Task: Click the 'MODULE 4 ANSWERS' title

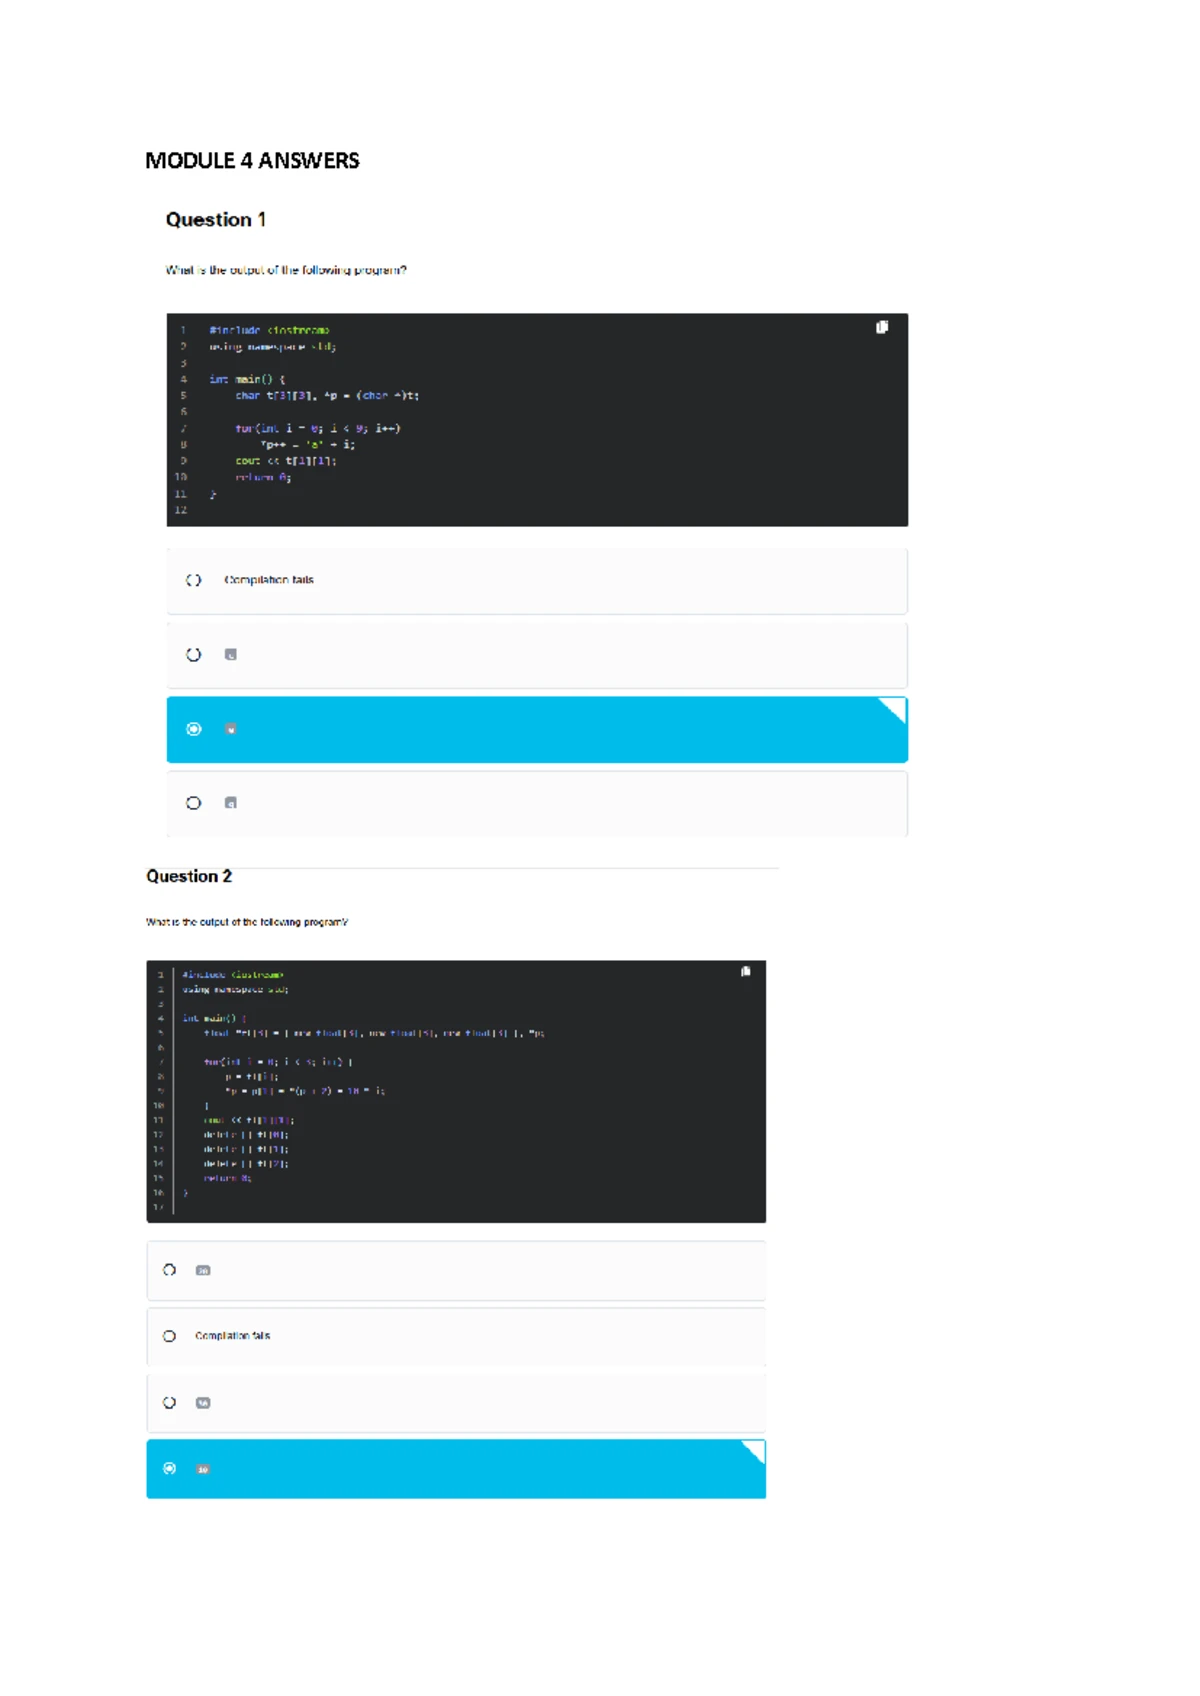Action: (x=252, y=161)
